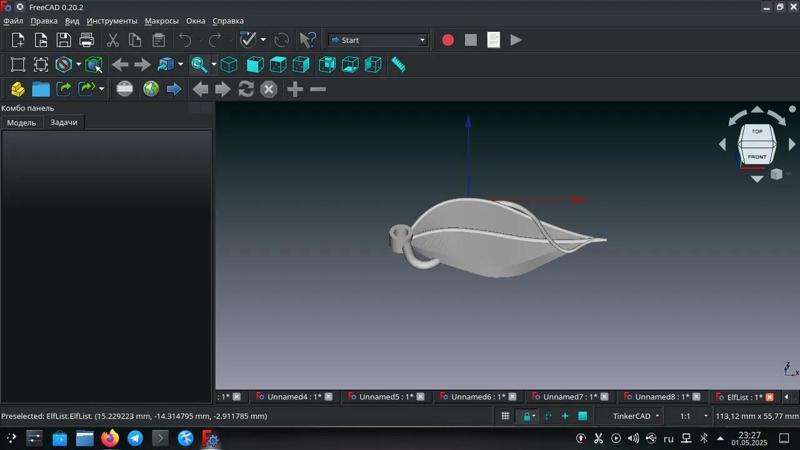Open the TinkerCAD navigation style dropdown
This screenshot has width=800, height=450.
pos(636,416)
